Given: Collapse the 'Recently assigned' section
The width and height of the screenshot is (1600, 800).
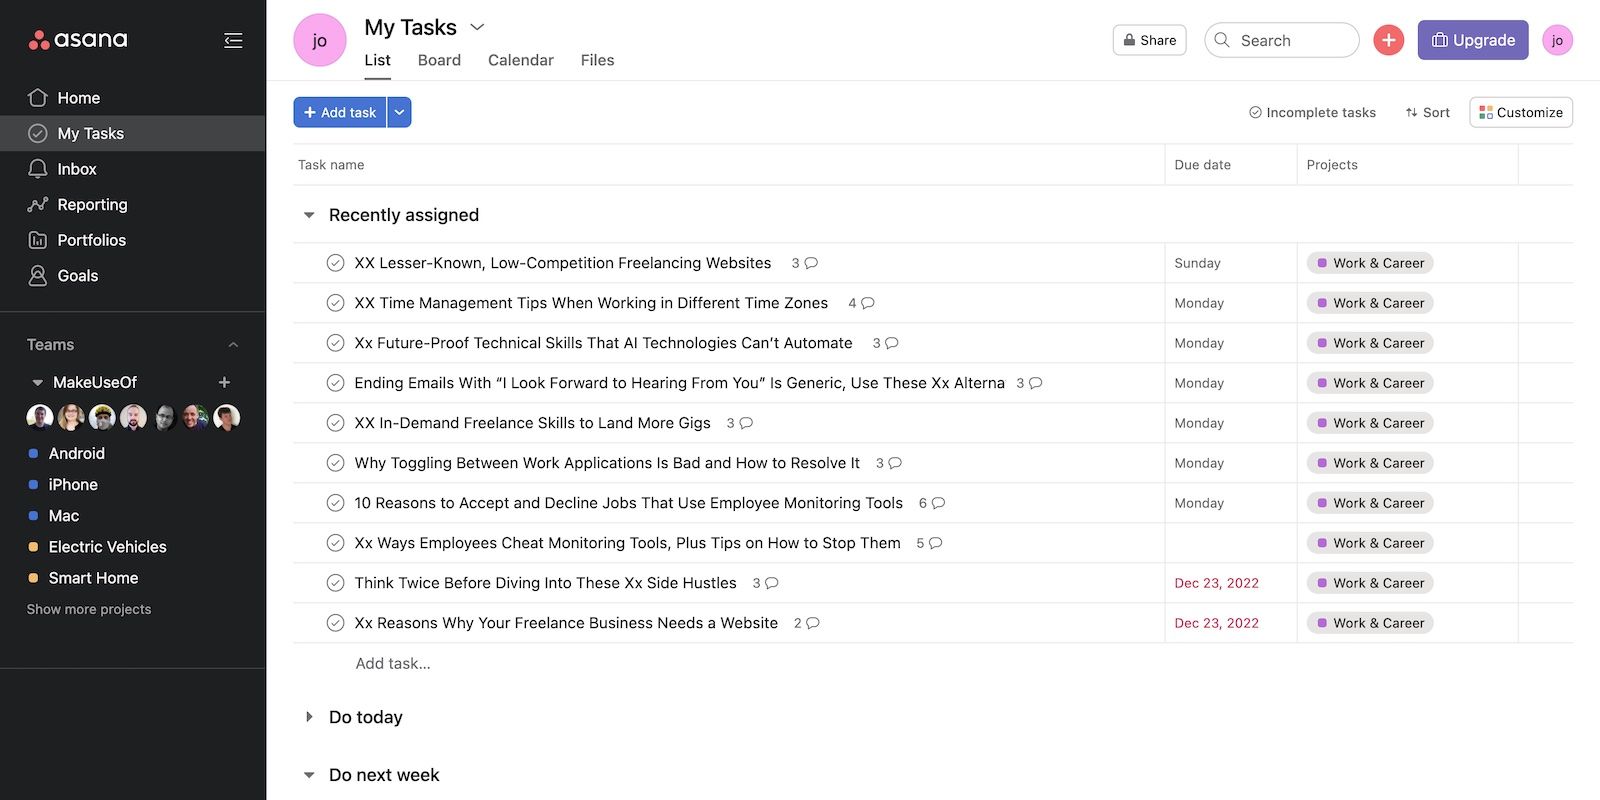Looking at the screenshot, I should pyautogui.click(x=309, y=215).
